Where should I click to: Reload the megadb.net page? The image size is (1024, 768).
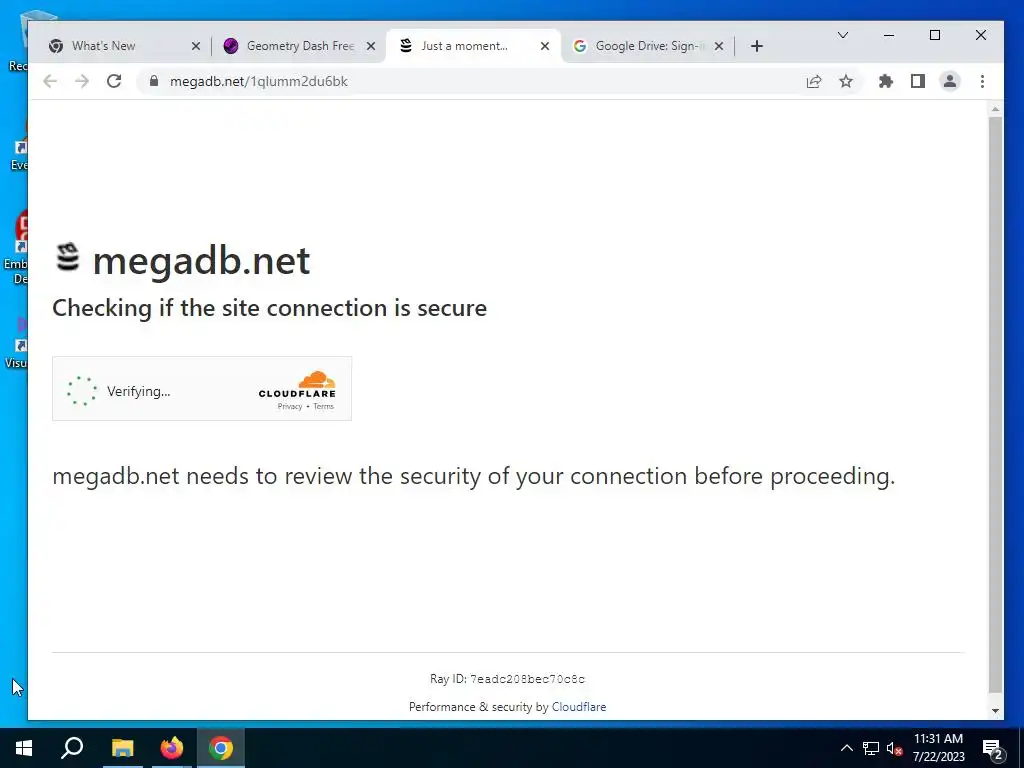pos(114,81)
